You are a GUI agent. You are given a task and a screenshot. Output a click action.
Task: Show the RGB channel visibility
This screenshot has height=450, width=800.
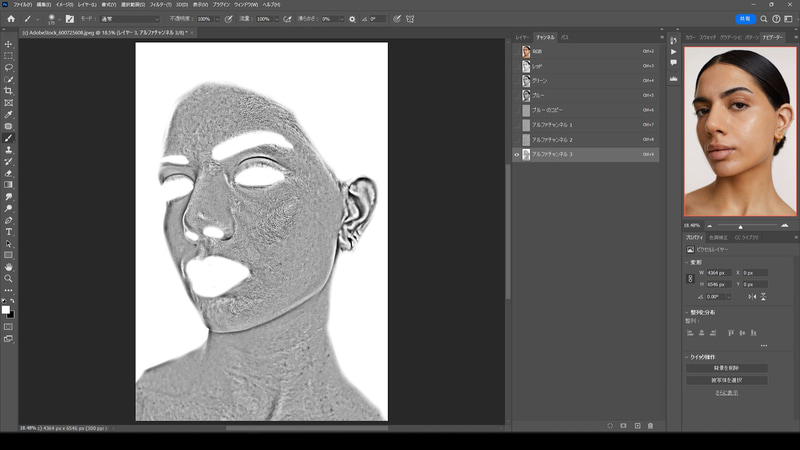point(516,52)
